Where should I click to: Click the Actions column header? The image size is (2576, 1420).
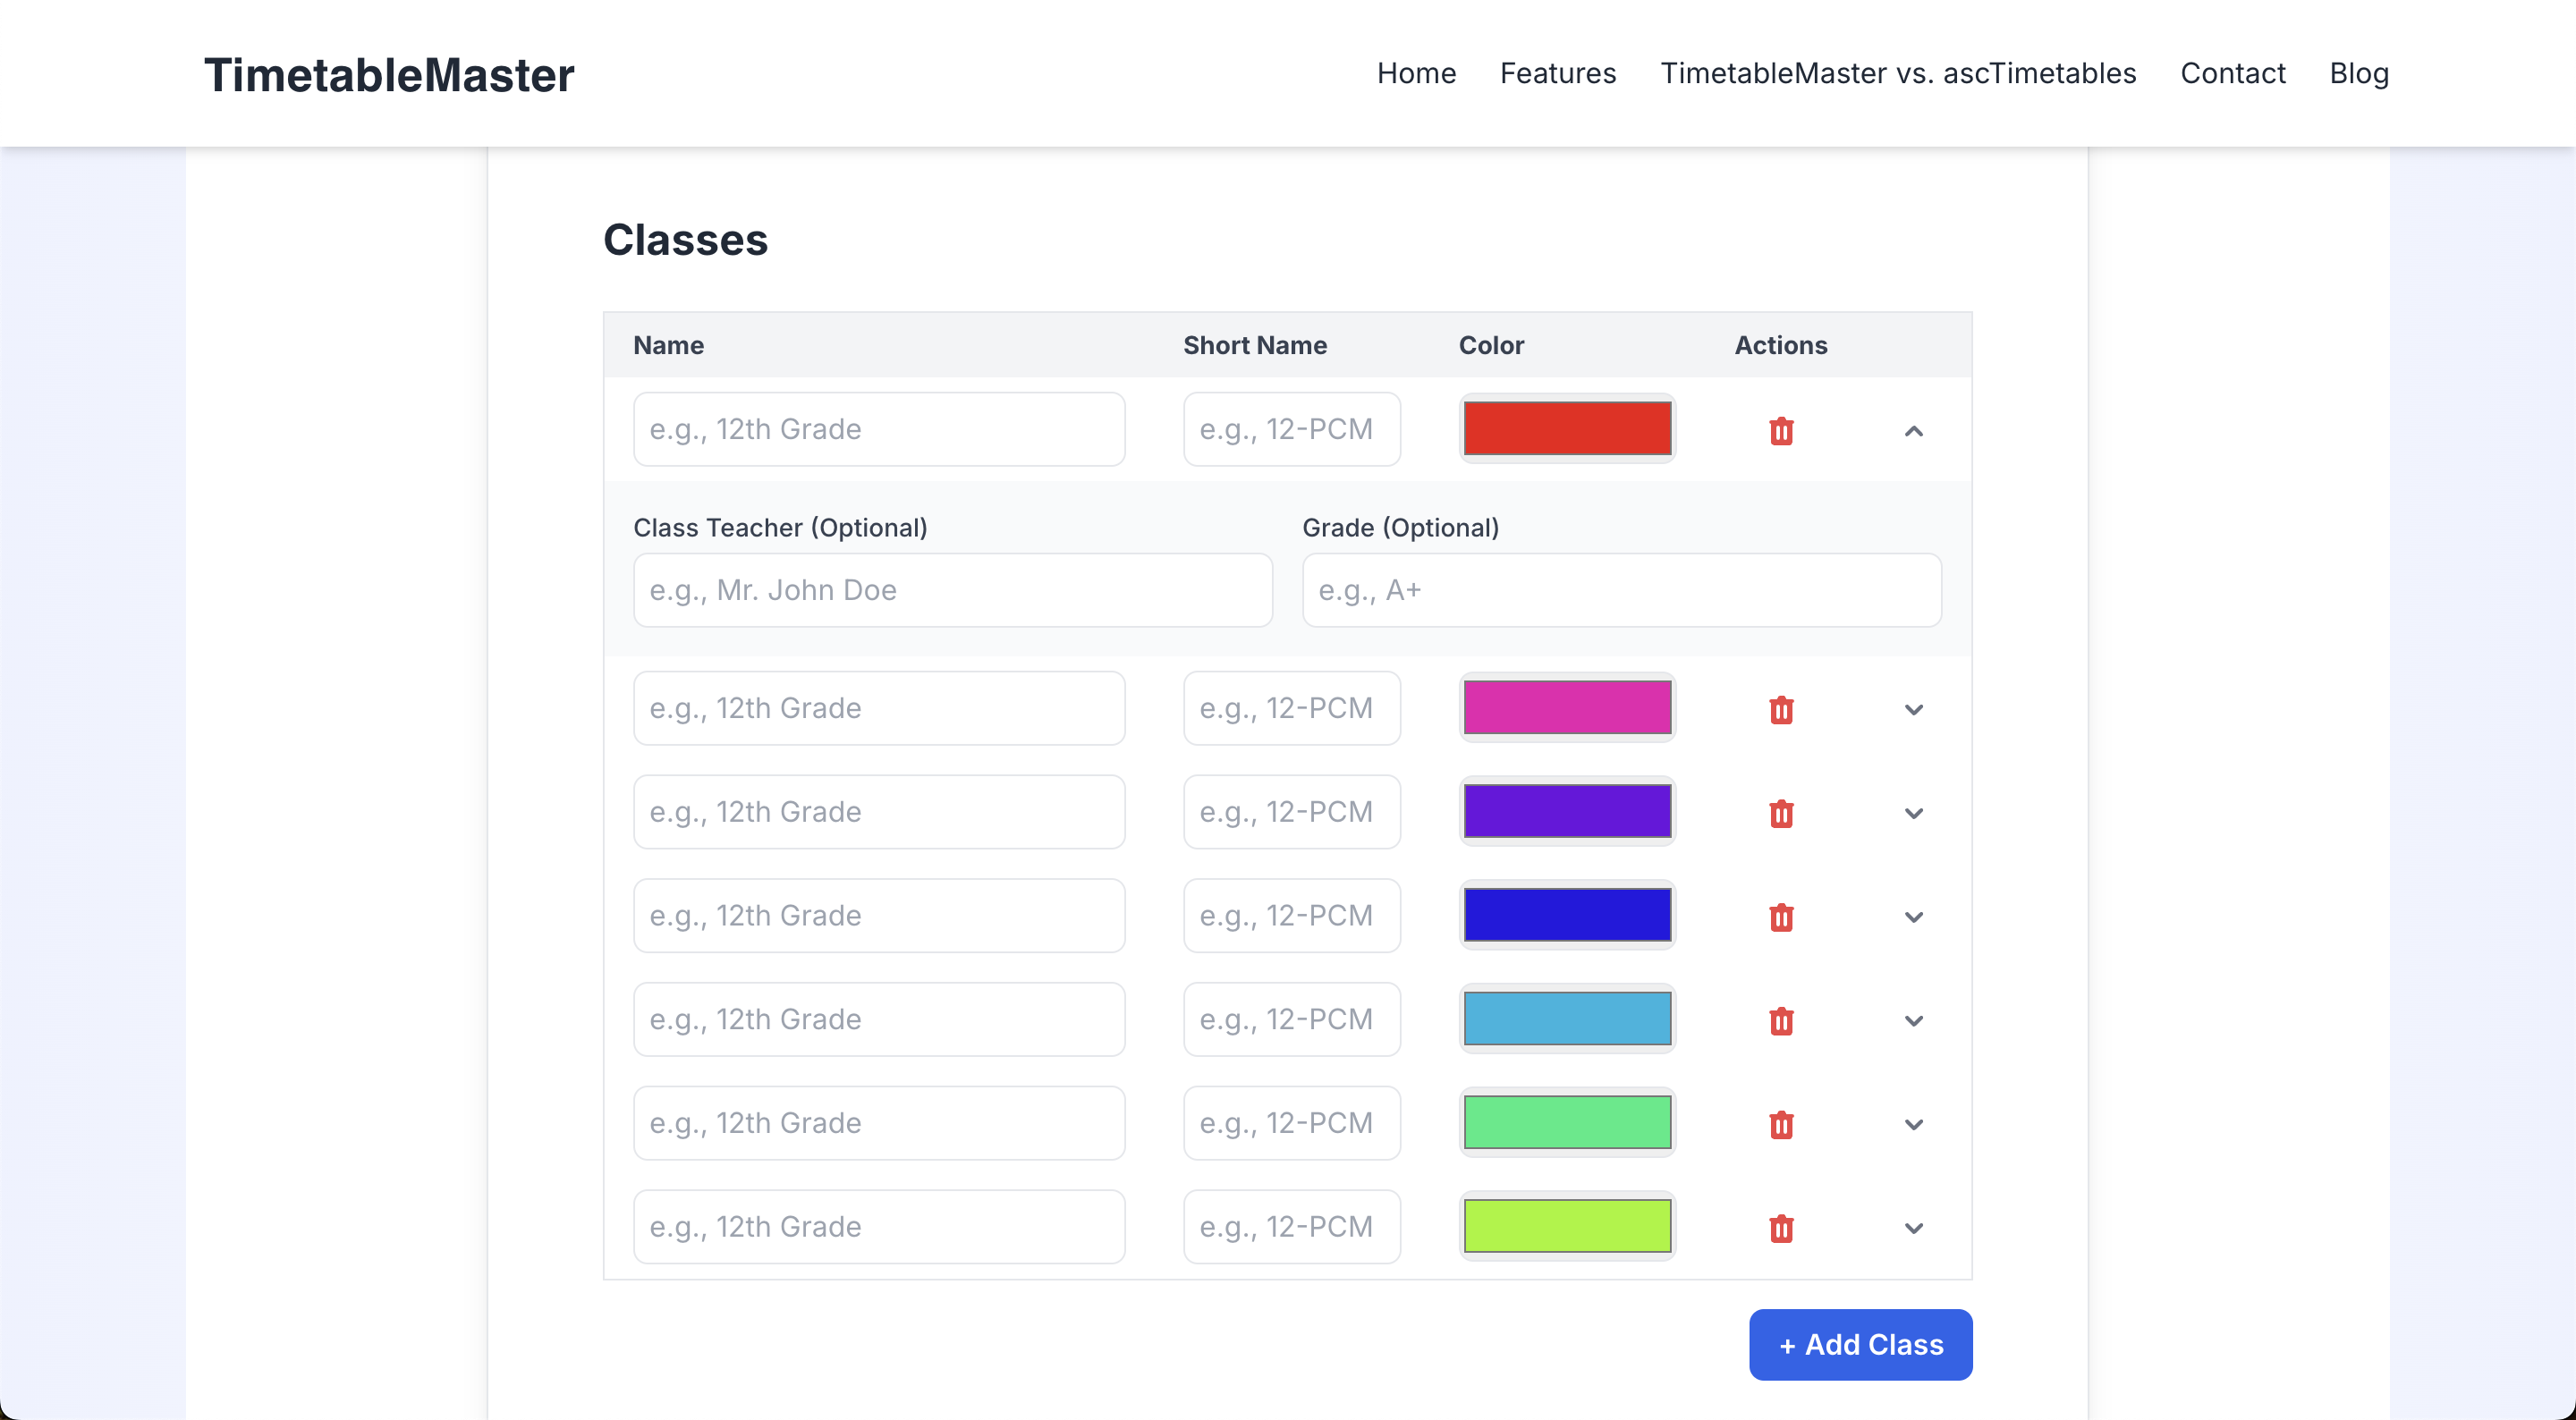click(1781, 345)
